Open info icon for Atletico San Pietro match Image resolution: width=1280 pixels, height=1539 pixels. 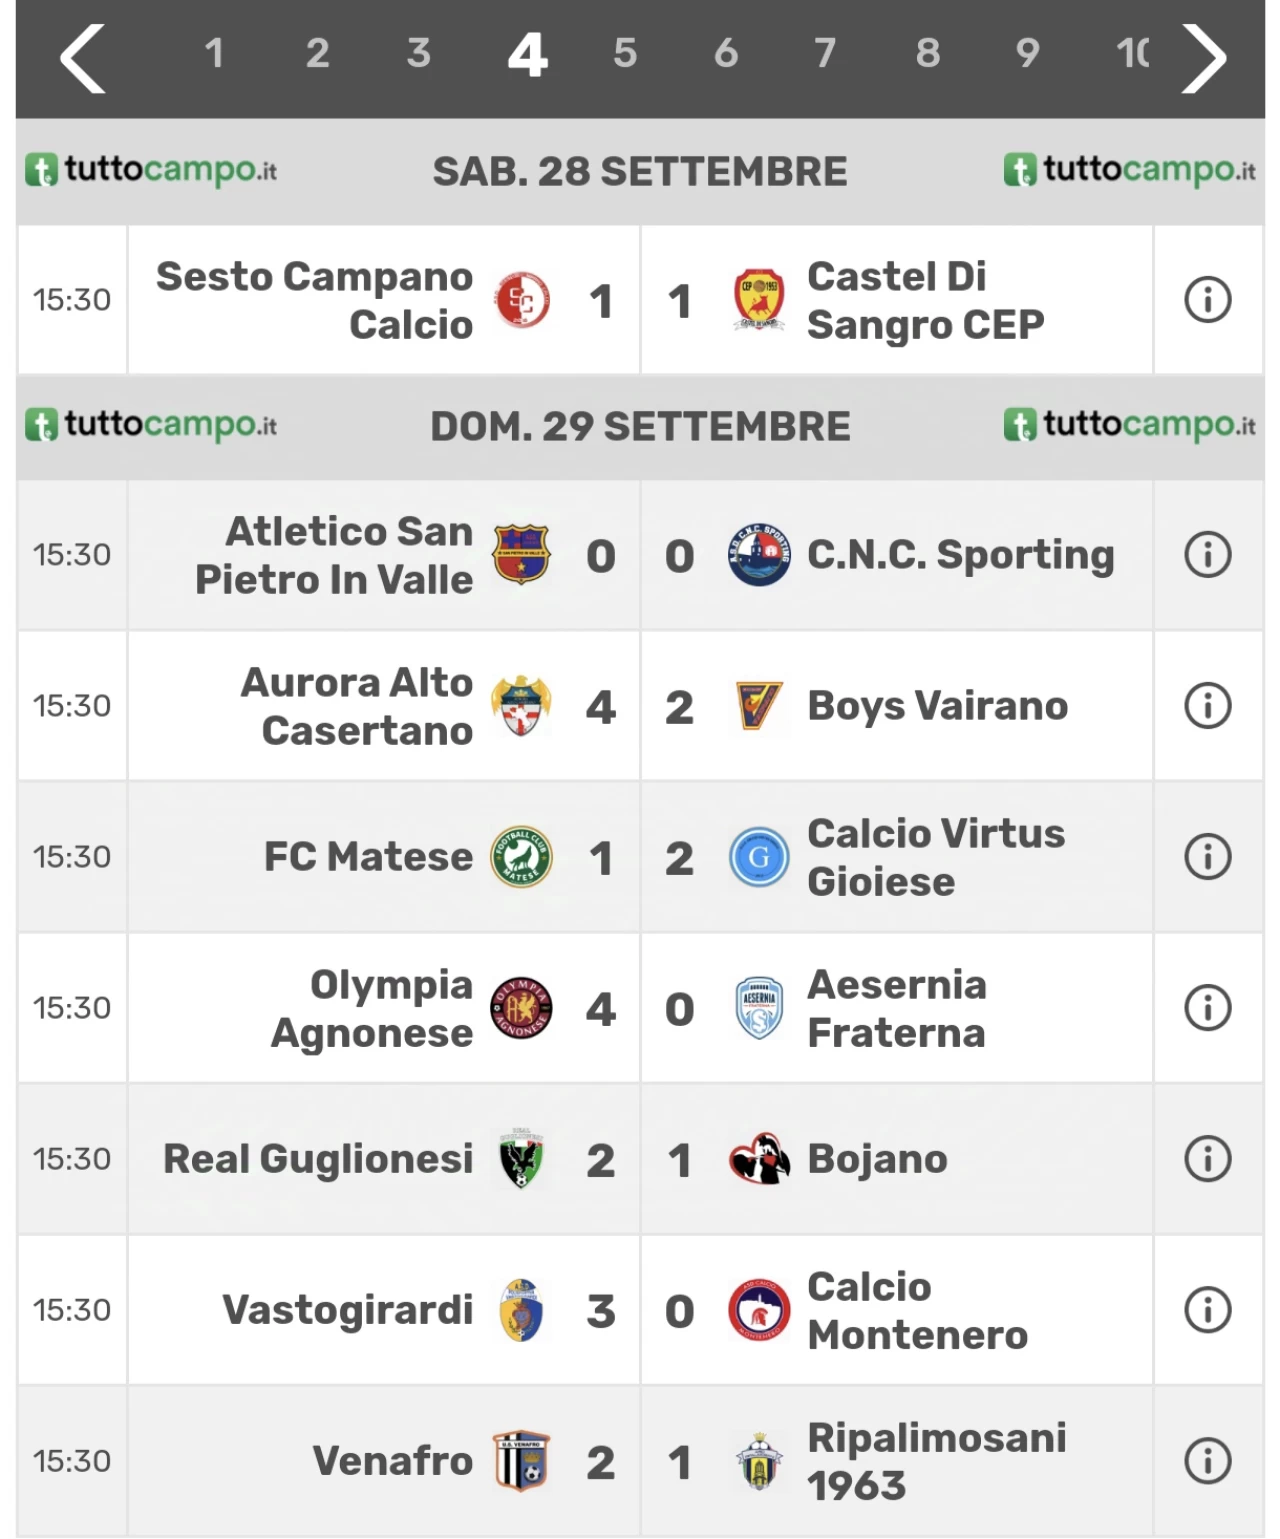tap(1207, 555)
